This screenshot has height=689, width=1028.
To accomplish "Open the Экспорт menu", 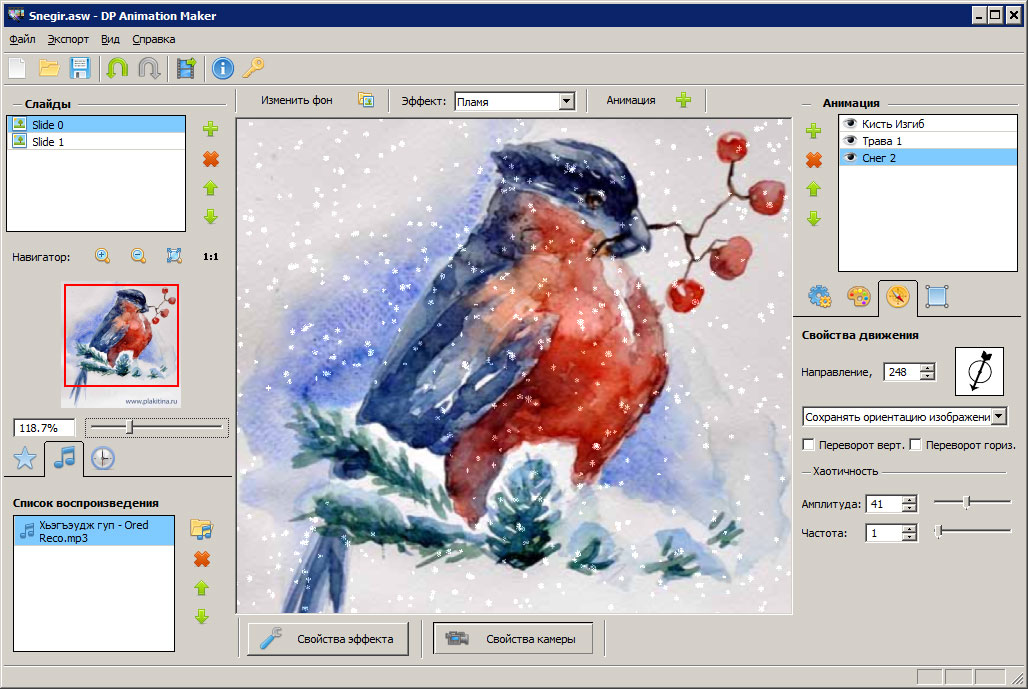I will coord(68,39).
